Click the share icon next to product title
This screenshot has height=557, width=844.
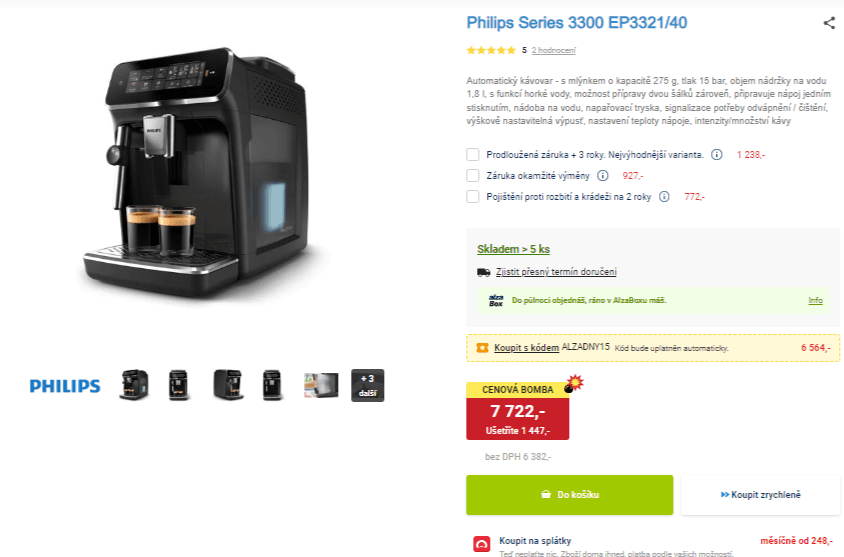coord(829,23)
